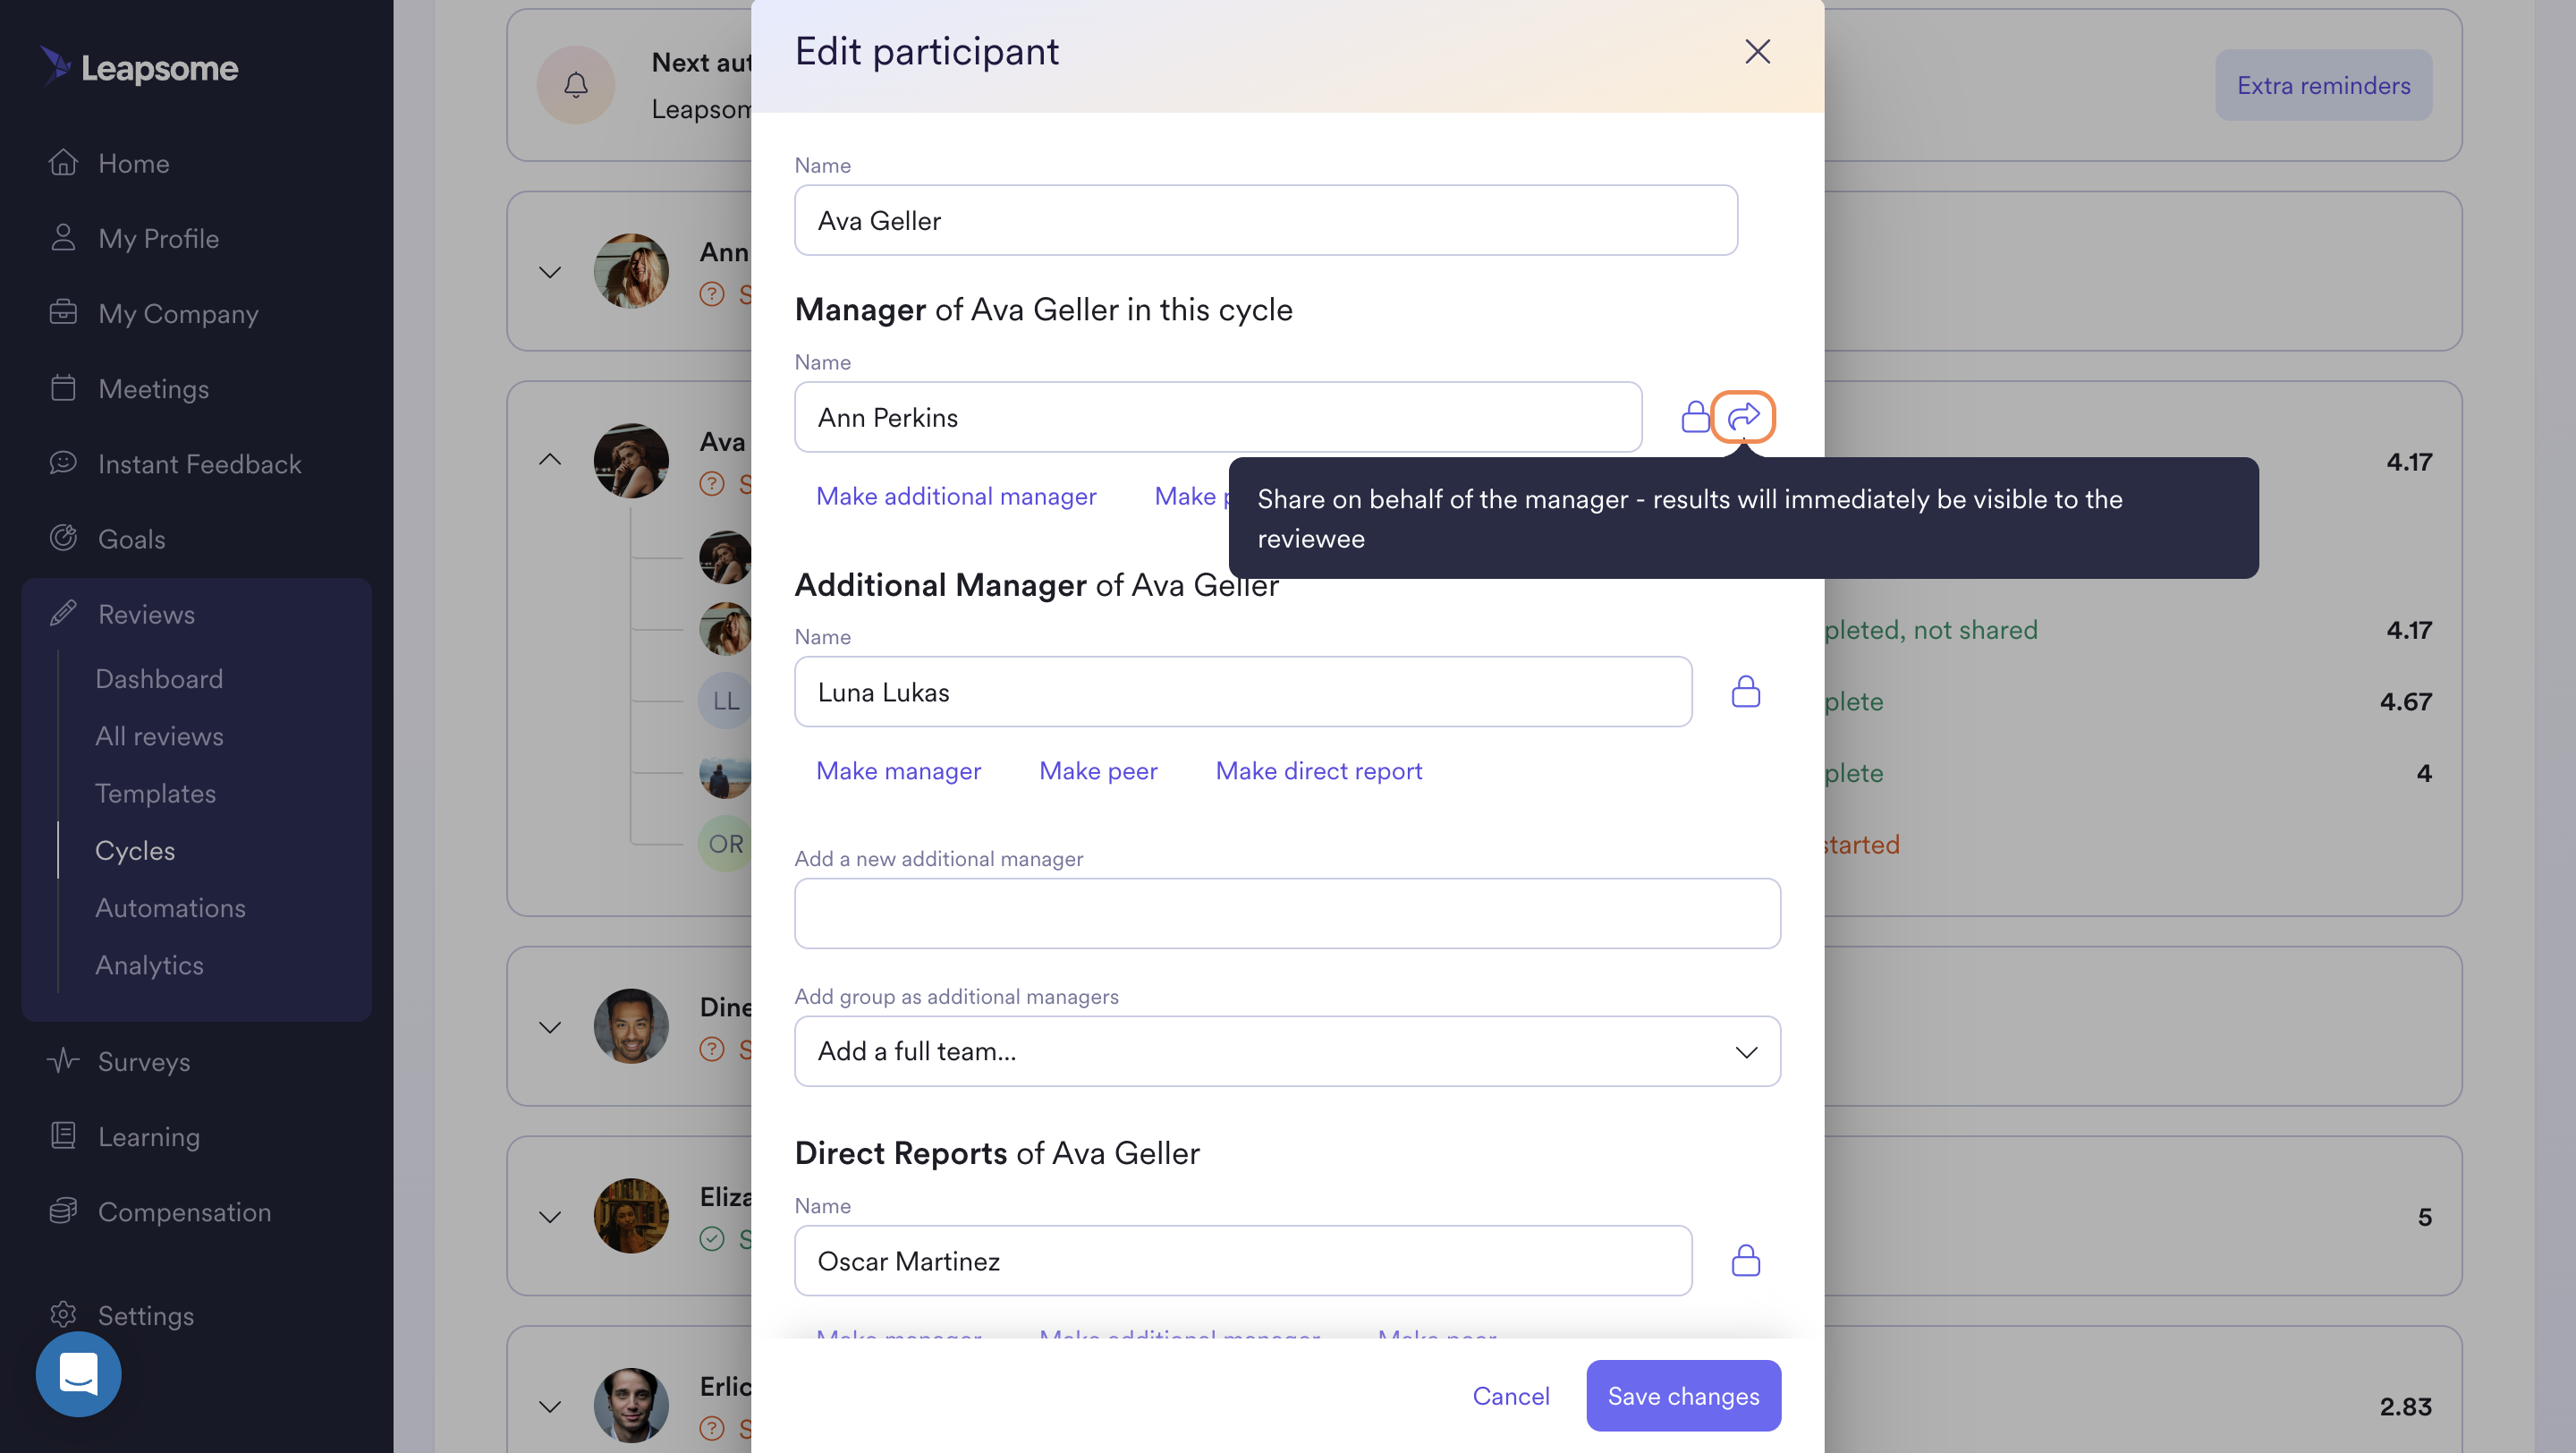Click the LL initials avatar

click(x=725, y=700)
